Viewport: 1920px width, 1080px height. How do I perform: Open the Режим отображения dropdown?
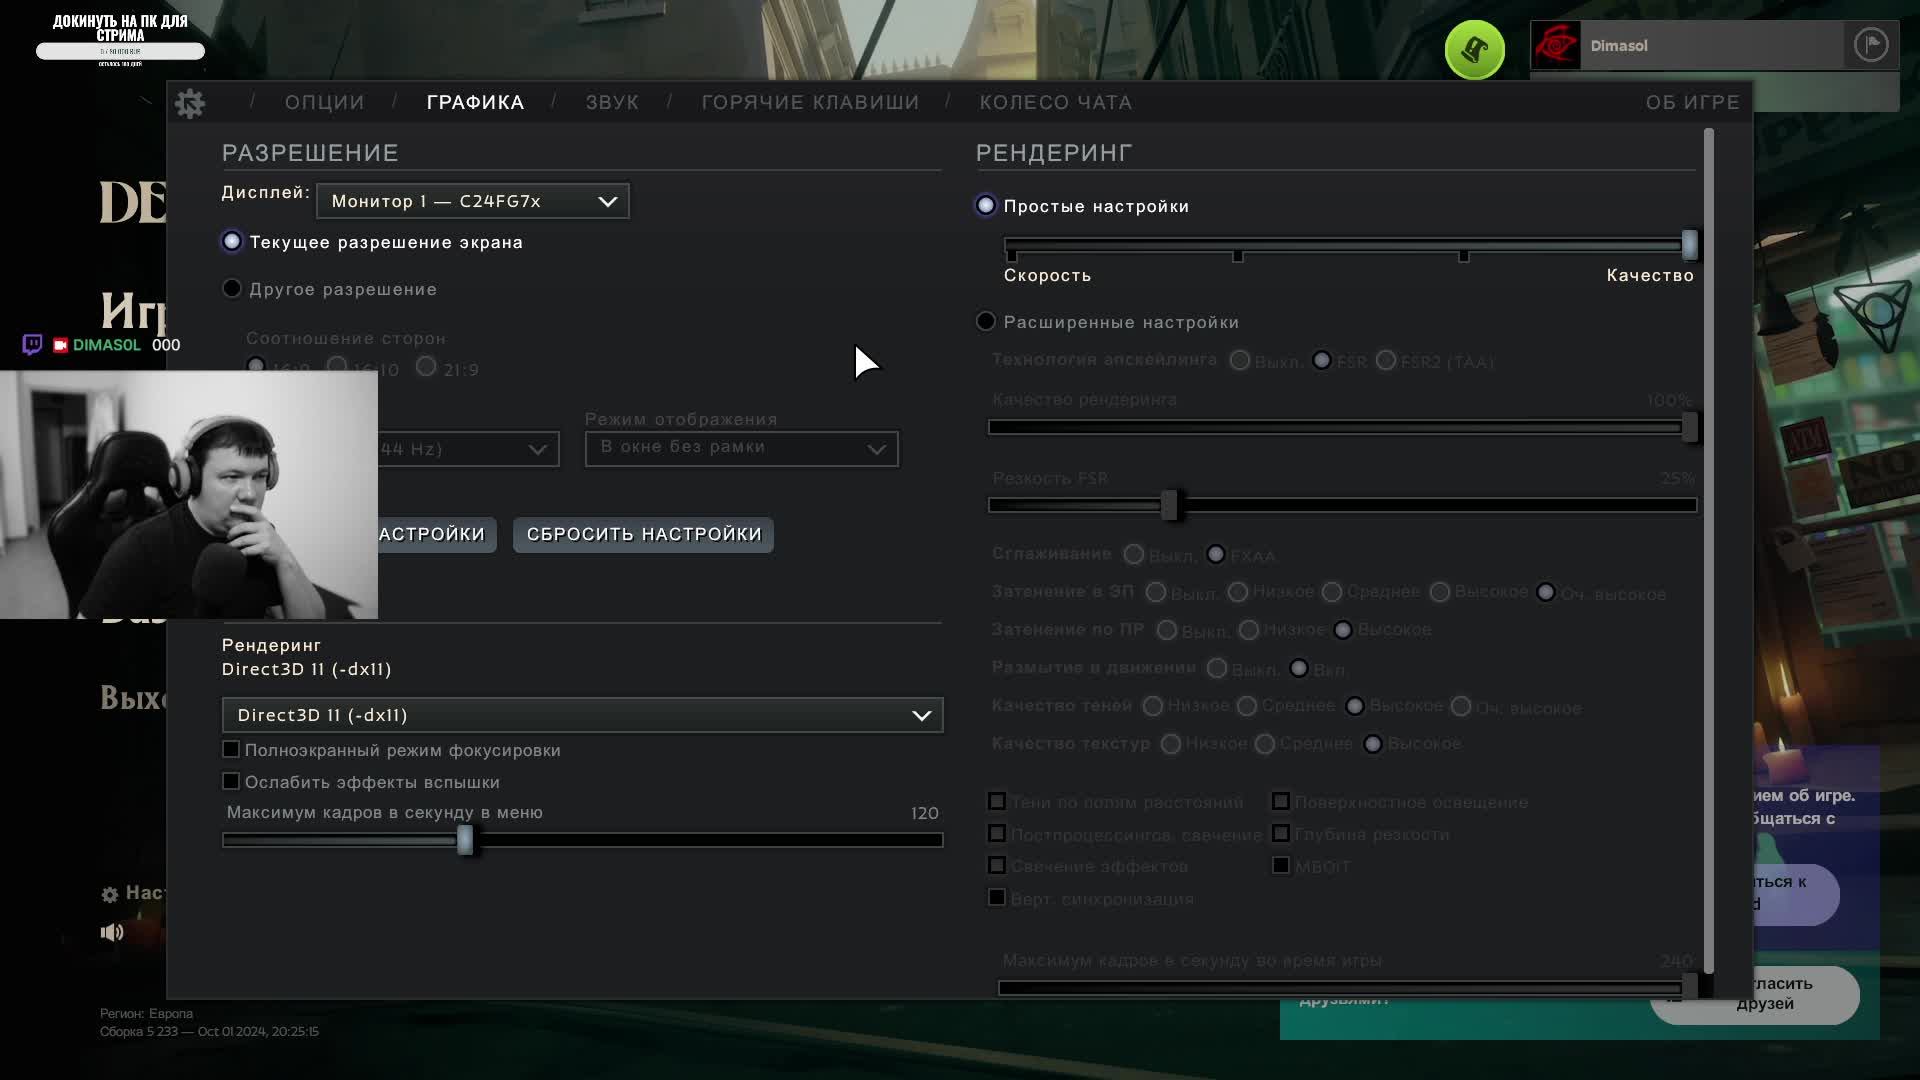741,449
